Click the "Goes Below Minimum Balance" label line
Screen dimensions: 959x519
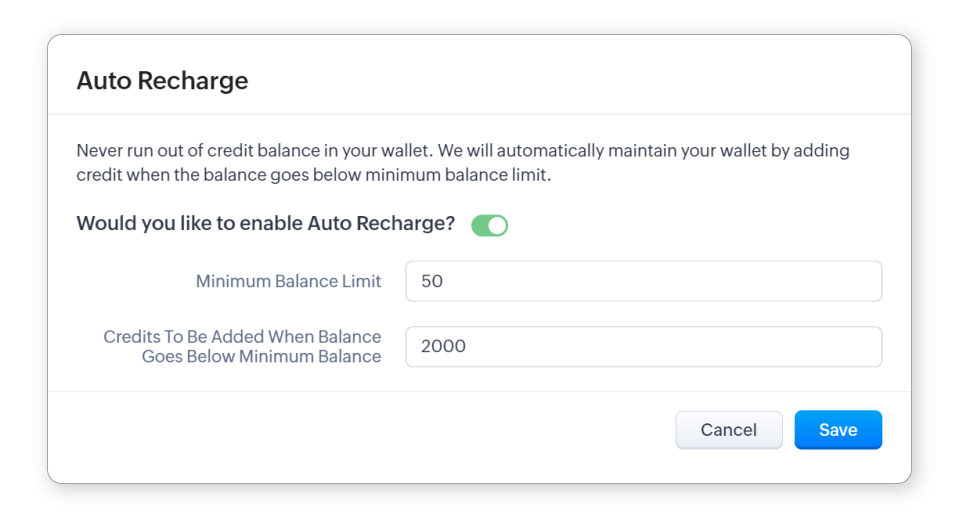click(x=261, y=356)
